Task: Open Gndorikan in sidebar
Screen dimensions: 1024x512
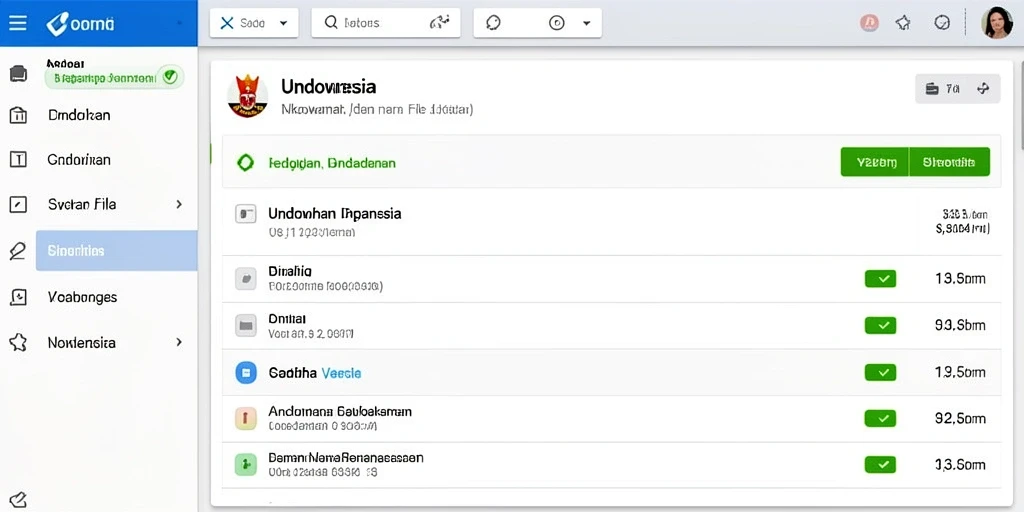Action: 79,160
